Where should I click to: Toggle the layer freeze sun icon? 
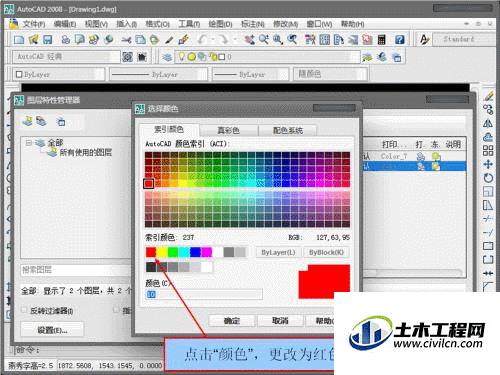pyautogui.click(x=191, y=57)
